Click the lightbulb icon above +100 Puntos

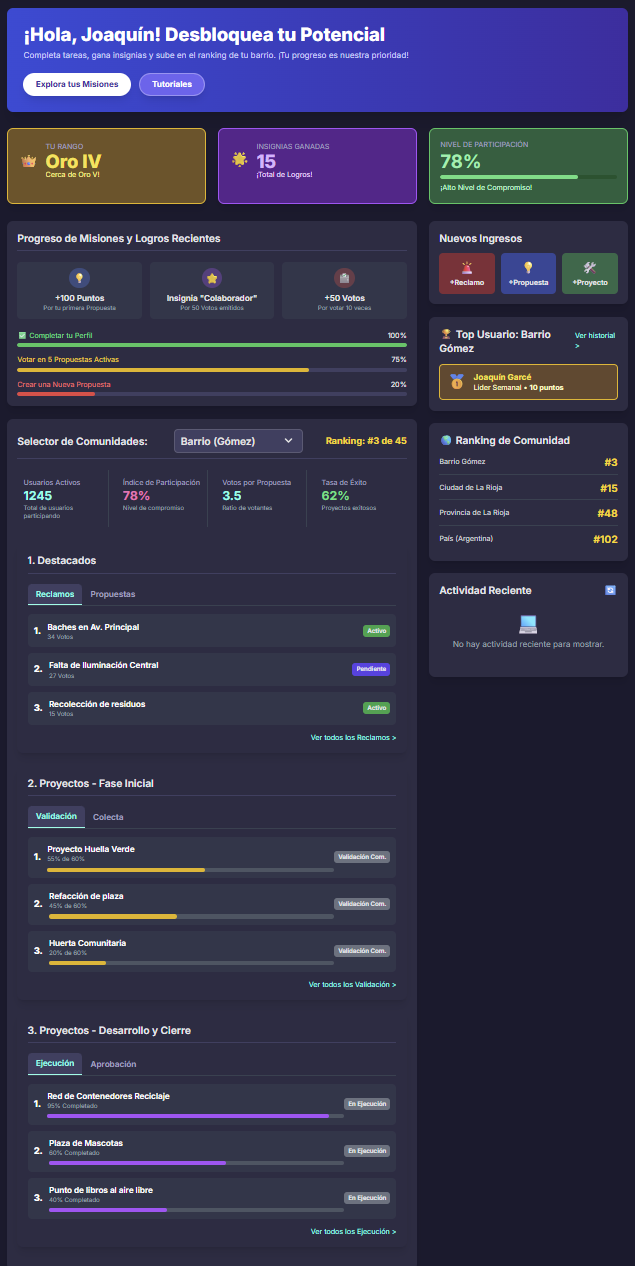pos(80,279)
